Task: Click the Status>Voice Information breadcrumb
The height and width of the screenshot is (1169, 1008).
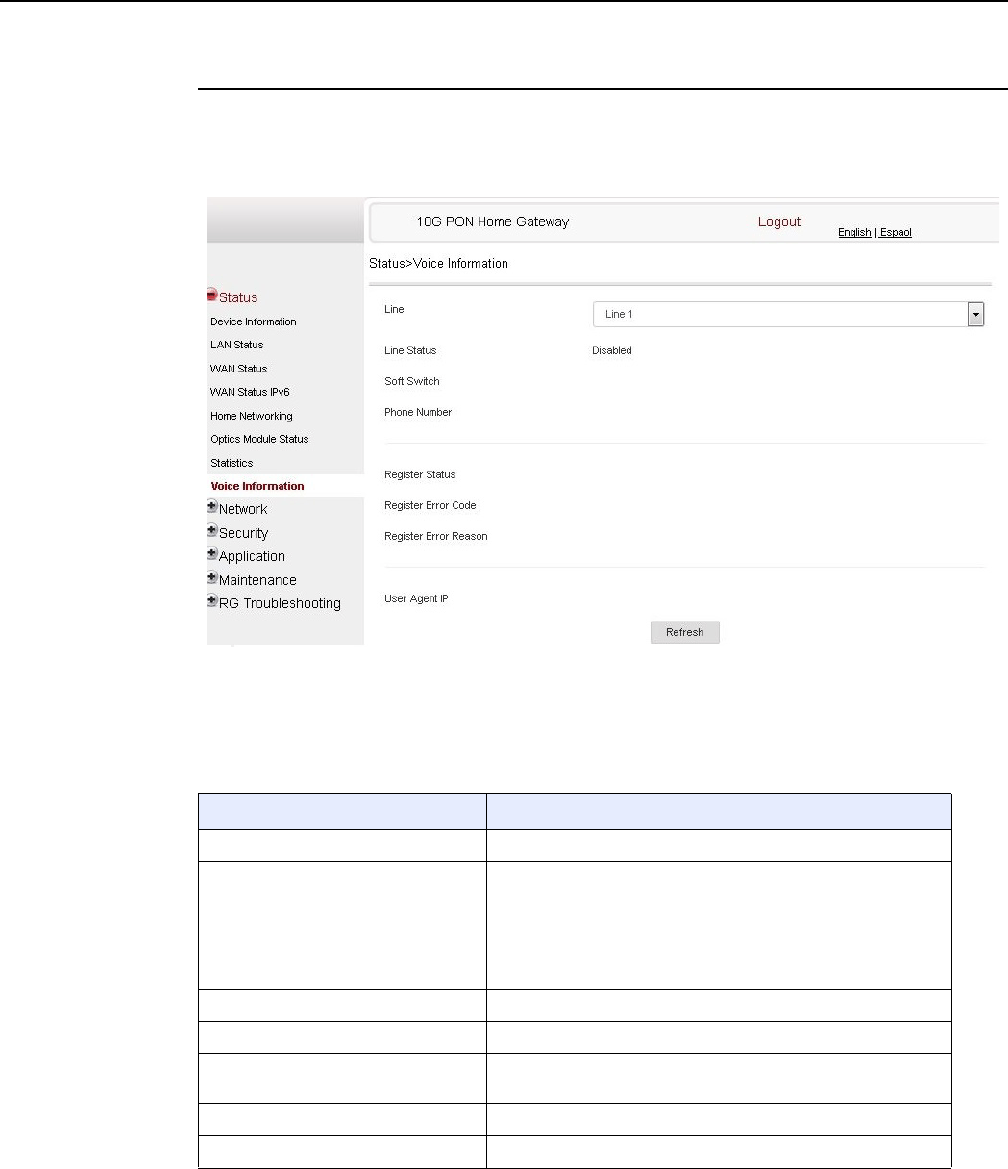Action: point(438,264)
